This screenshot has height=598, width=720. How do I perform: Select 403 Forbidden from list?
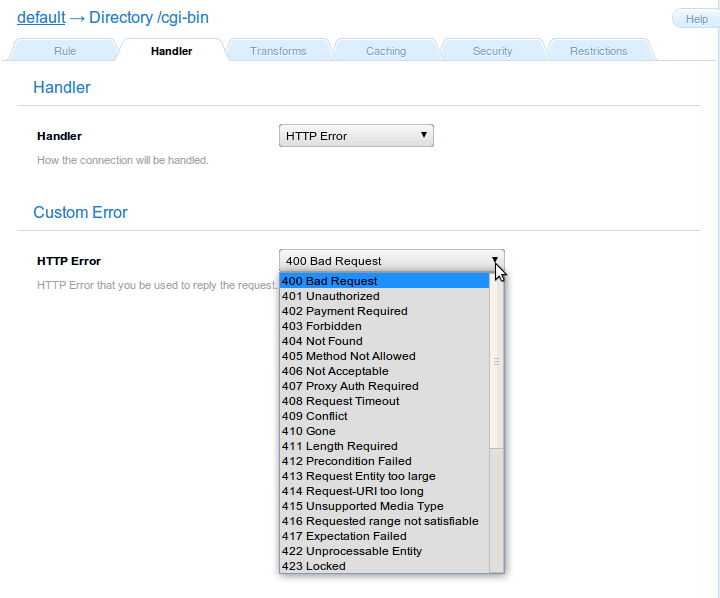pos(321,326)
